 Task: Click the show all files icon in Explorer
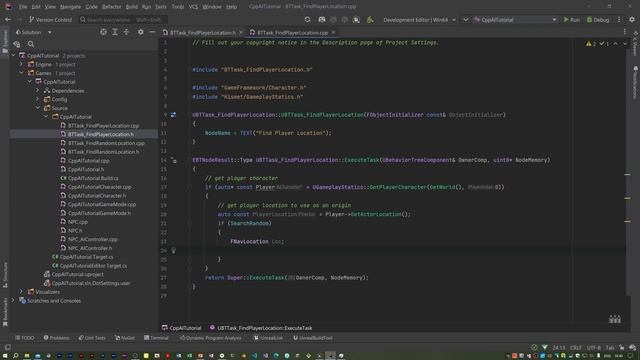click(17, 44)
